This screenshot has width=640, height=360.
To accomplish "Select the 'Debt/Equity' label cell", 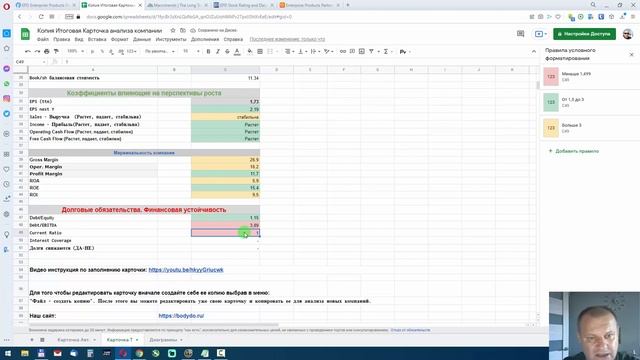I will pyautogui.click(x=93, y=218).
